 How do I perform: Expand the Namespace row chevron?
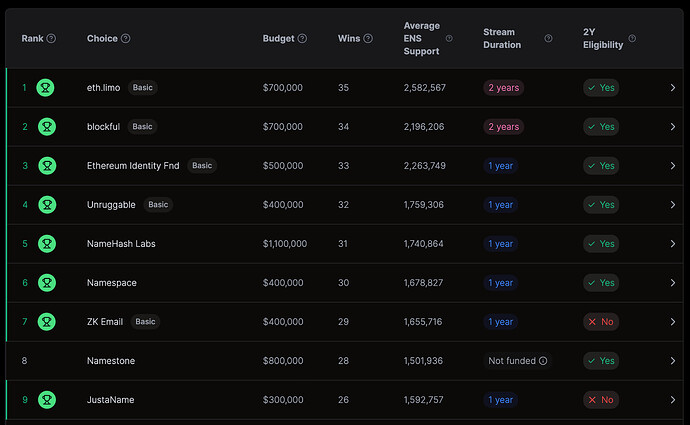point(672,283)
